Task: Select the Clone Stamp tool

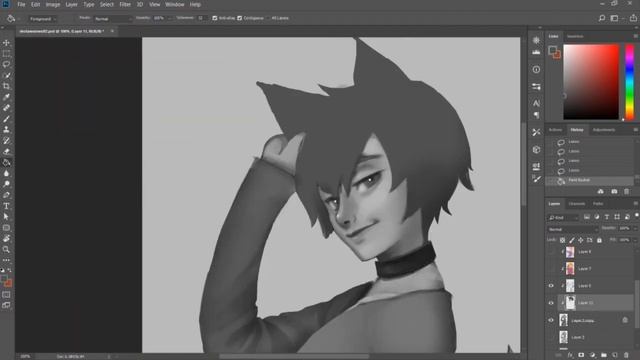Action: [x=6, y=130]
